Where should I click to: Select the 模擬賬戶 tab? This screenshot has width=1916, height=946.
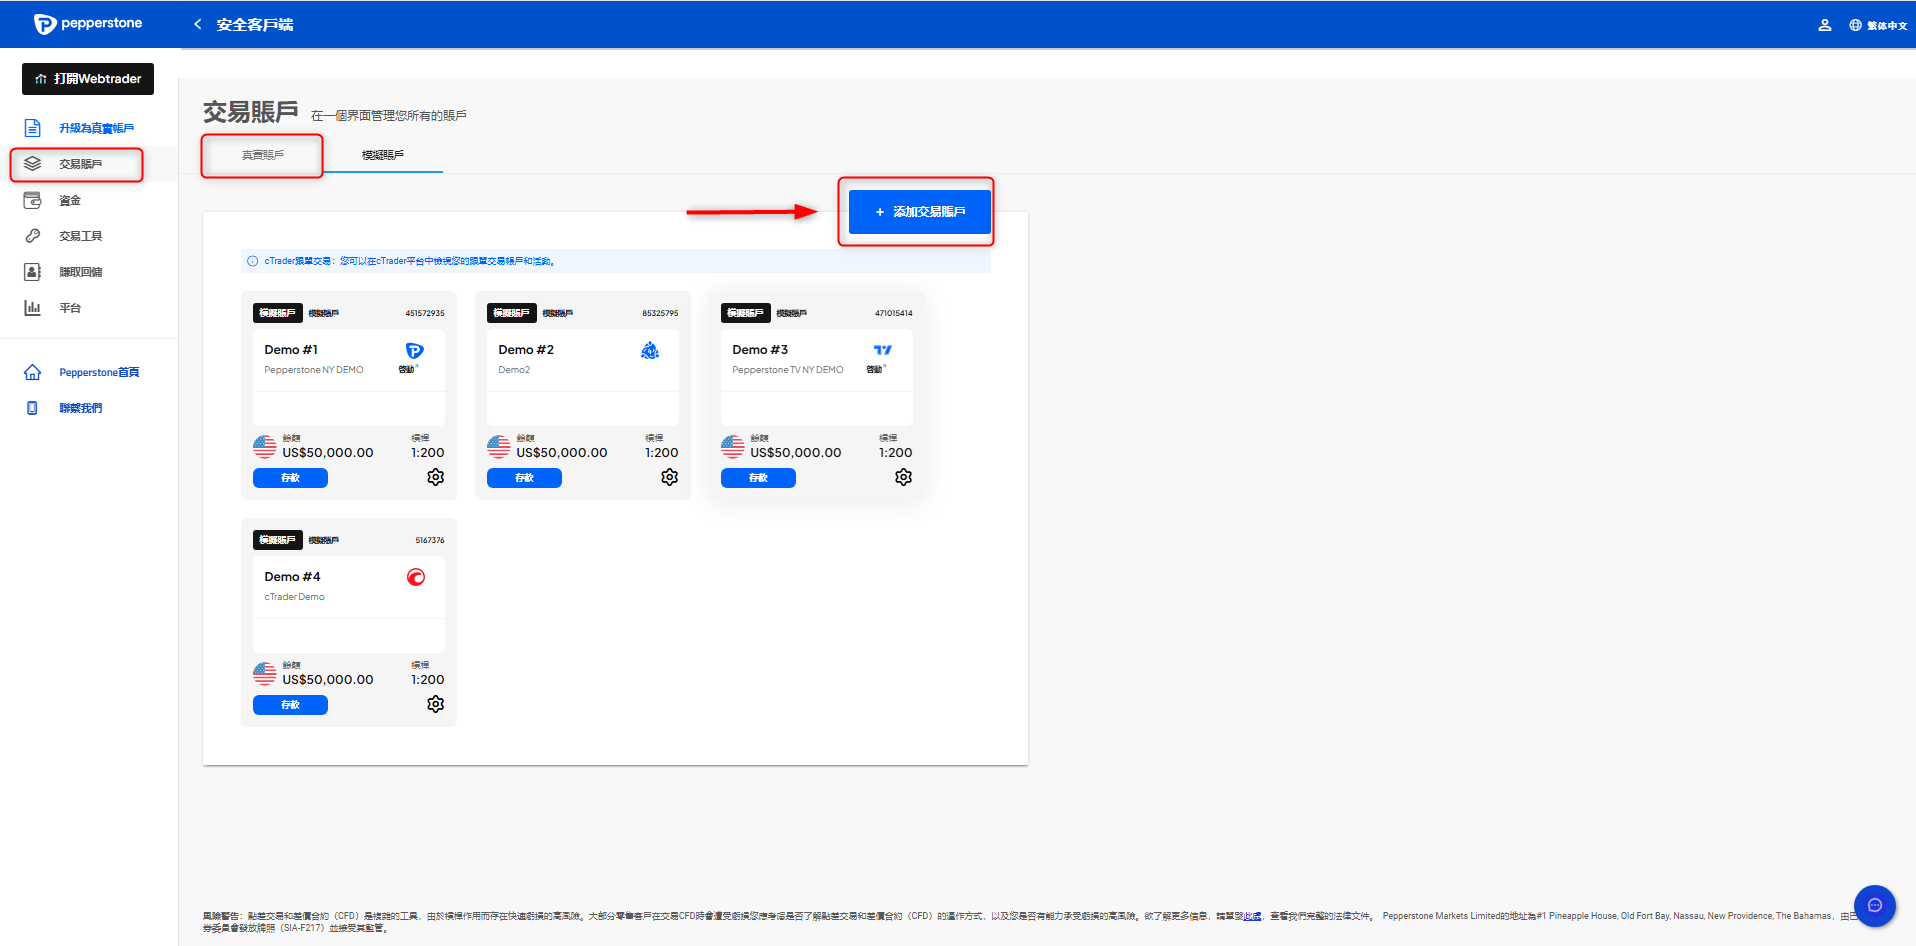click(383, 155)
